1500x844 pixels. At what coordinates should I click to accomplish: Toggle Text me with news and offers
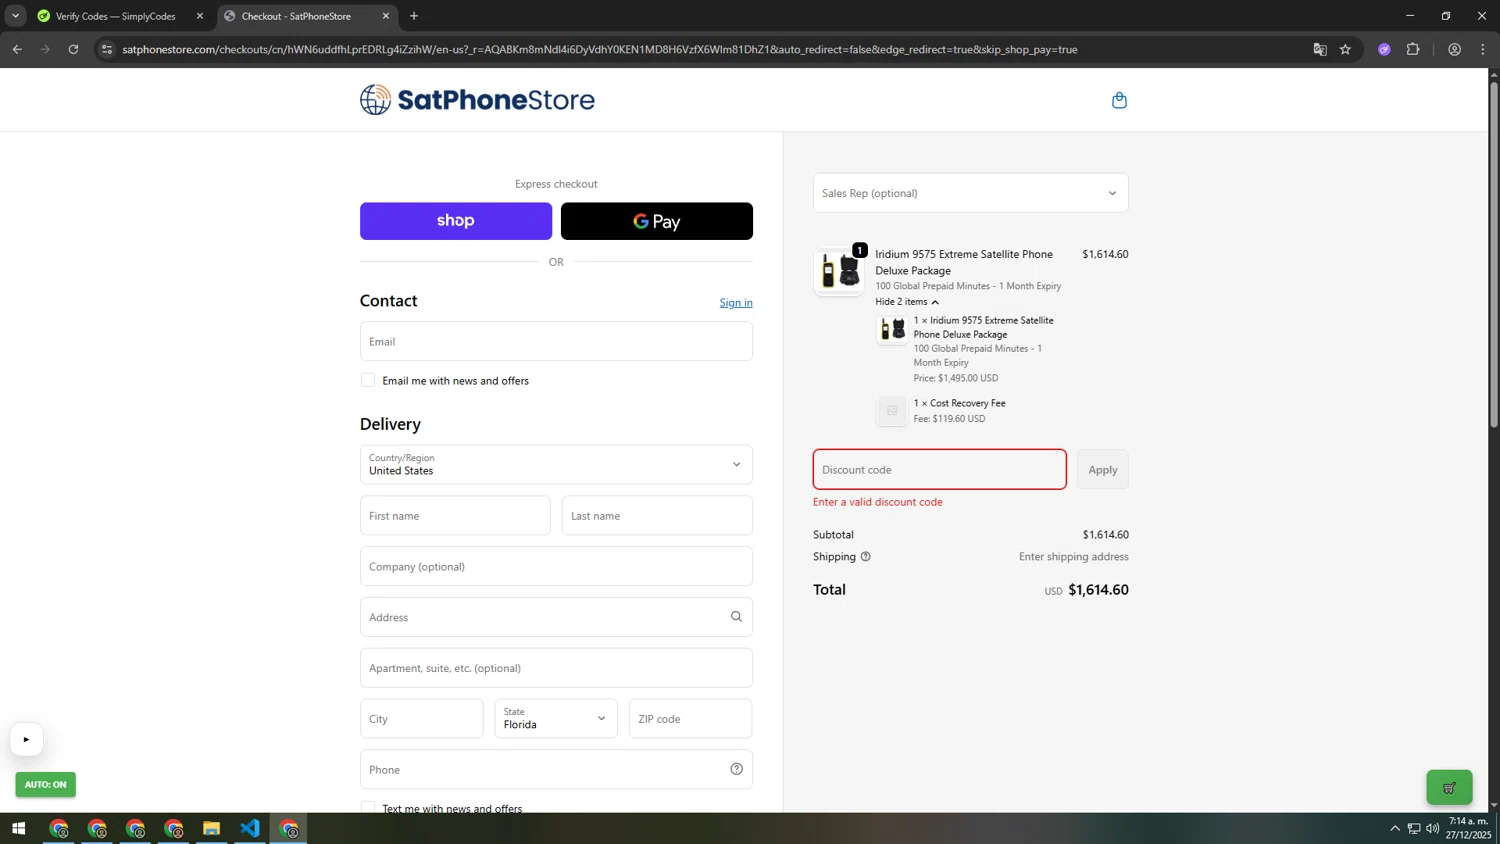[x=368, y=807]
